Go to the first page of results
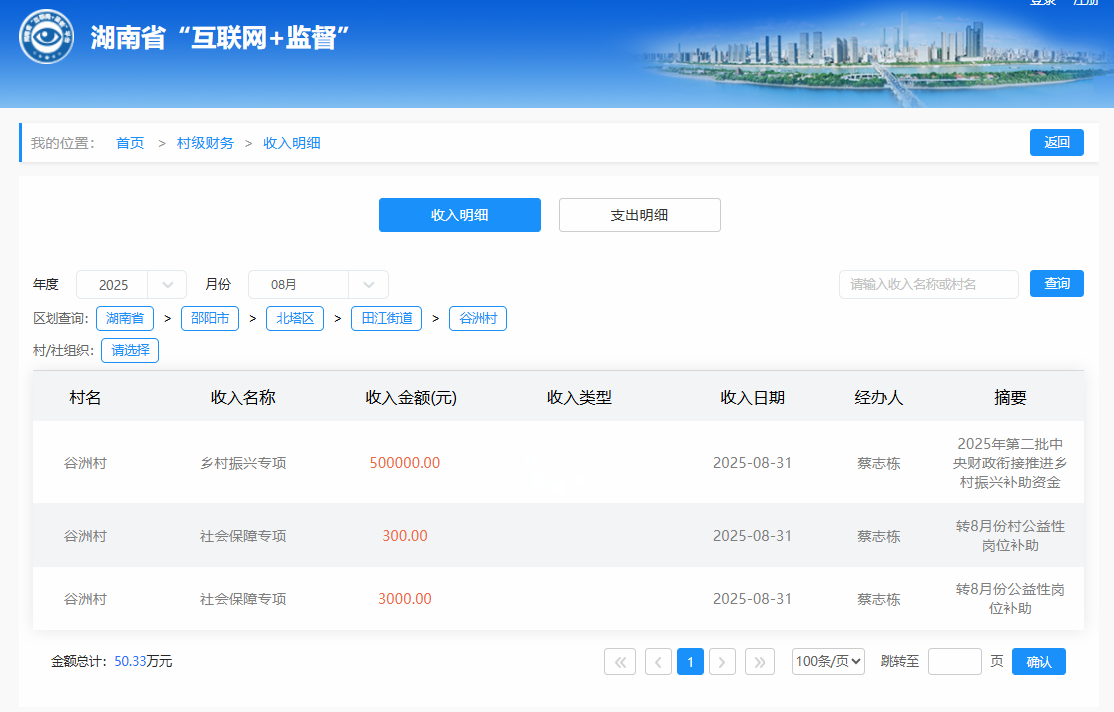1114x712 pixels. pyautogui.click(x=620, y=661)
